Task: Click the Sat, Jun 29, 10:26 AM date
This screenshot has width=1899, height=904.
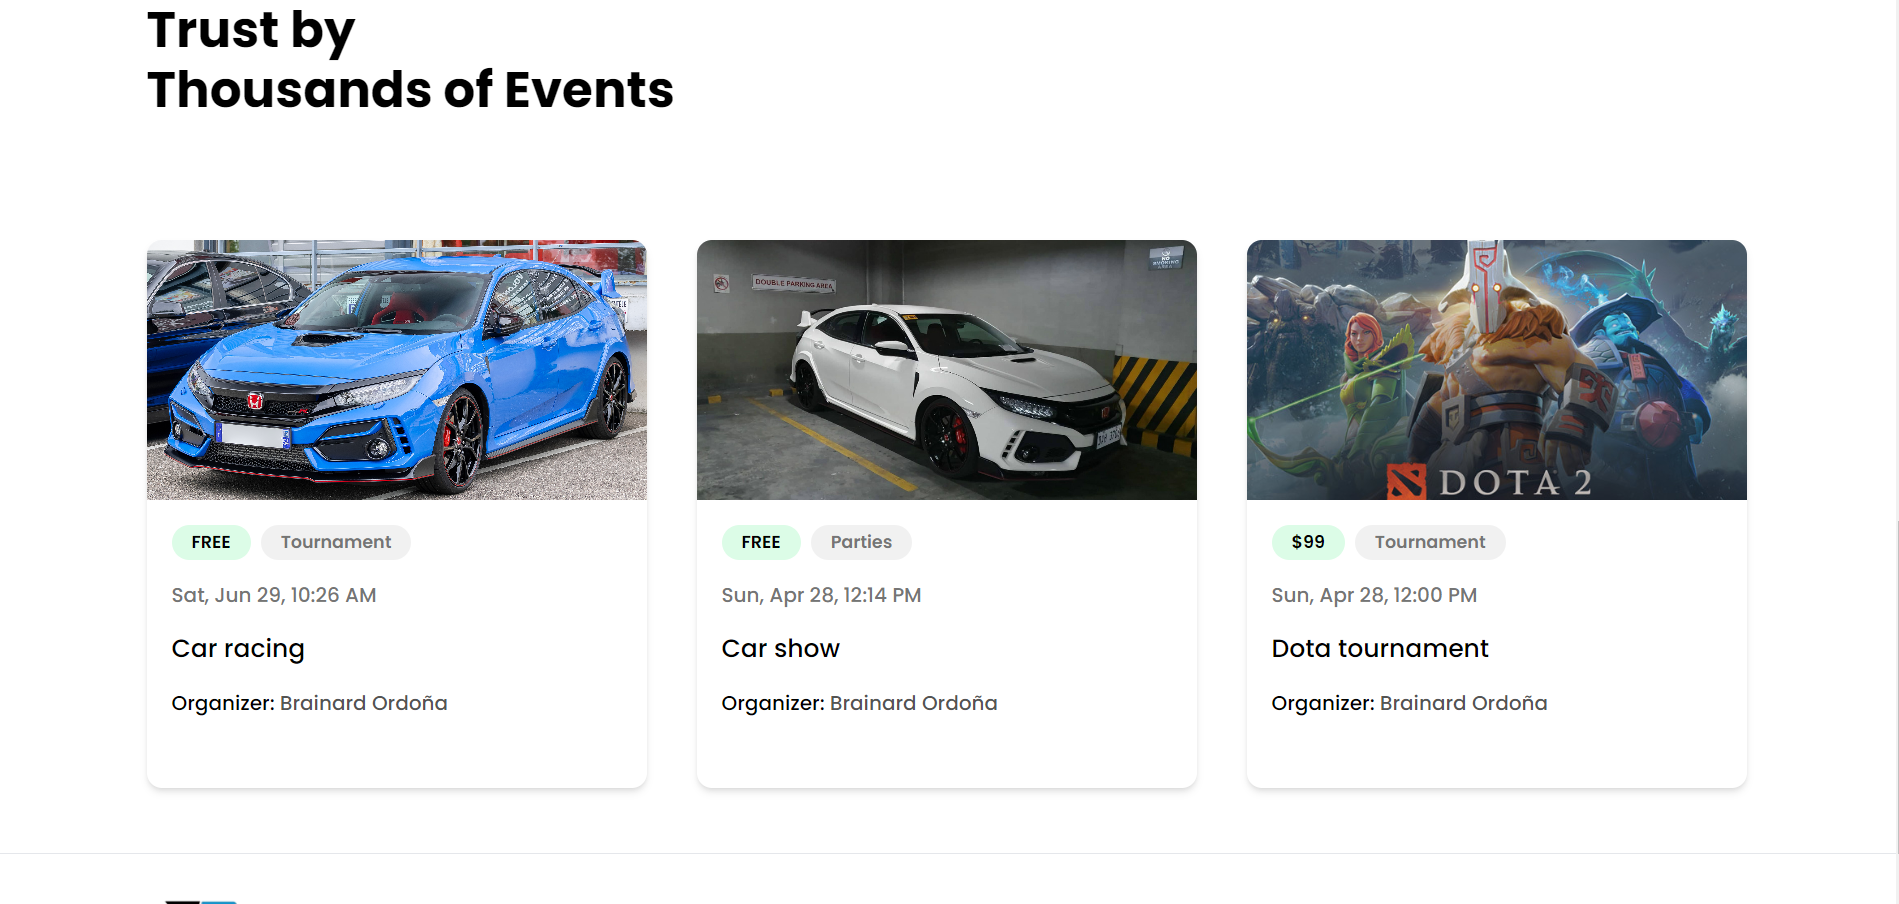Action: click(x=274, y=595)
